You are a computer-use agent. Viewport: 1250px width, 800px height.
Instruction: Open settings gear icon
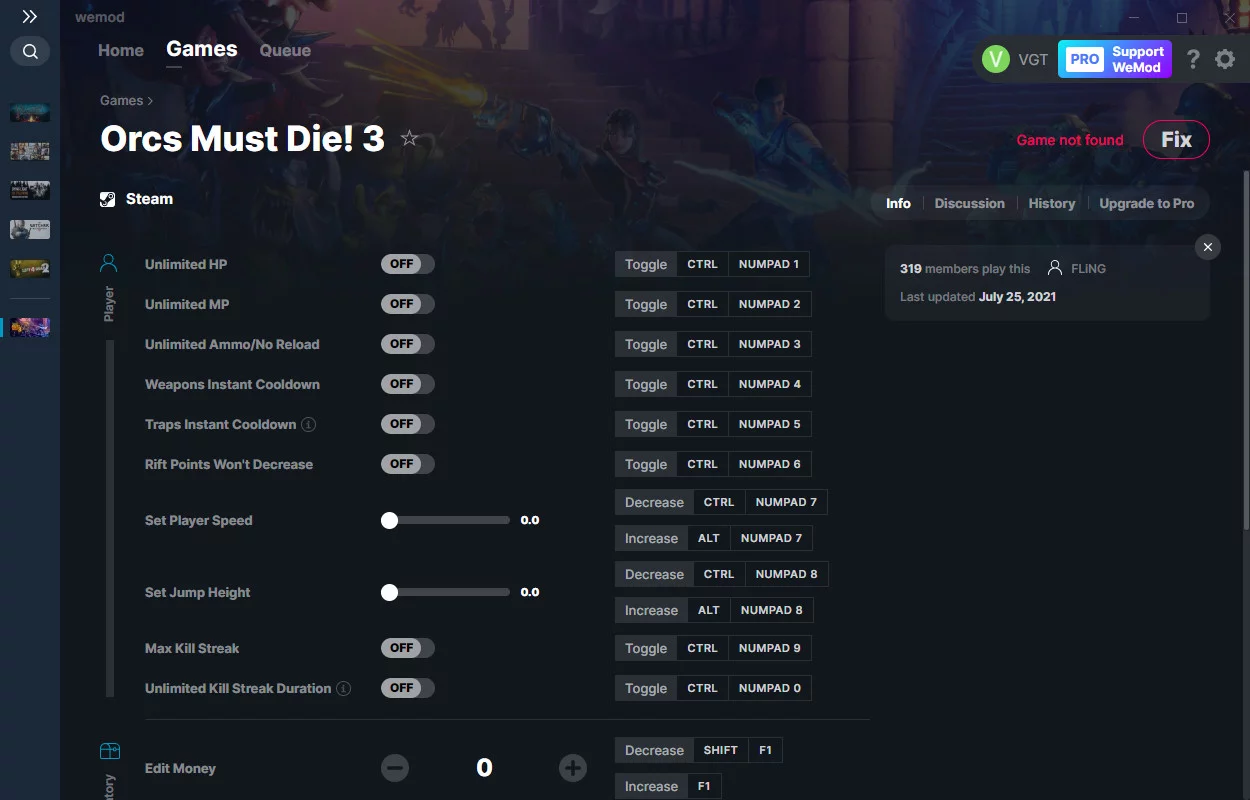pos(1225,59)
